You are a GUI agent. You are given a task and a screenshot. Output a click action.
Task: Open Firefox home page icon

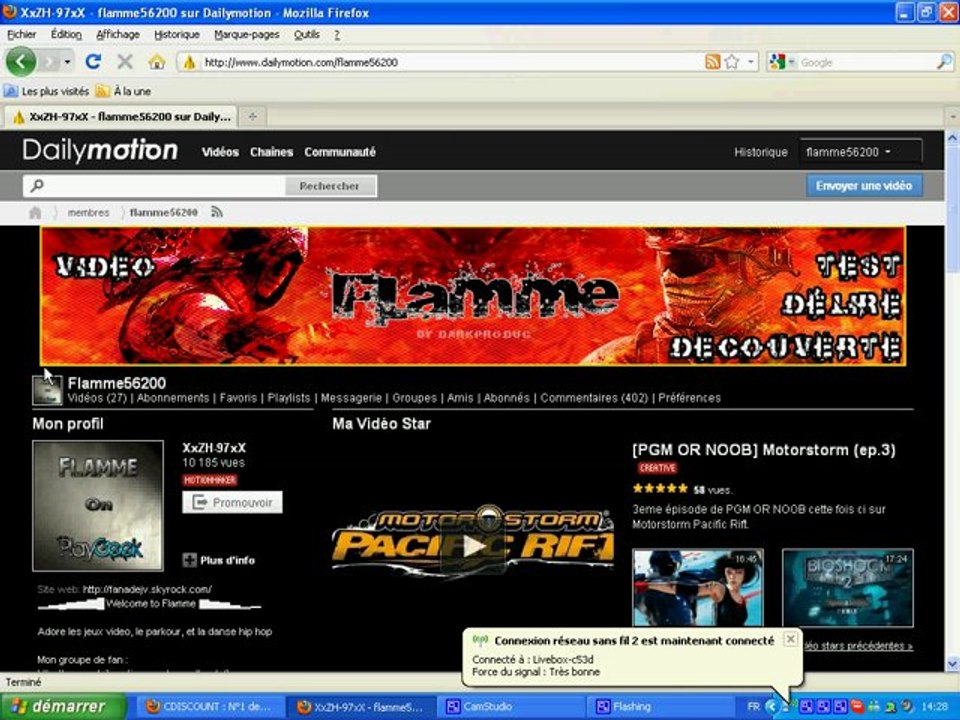click(157, 62)
